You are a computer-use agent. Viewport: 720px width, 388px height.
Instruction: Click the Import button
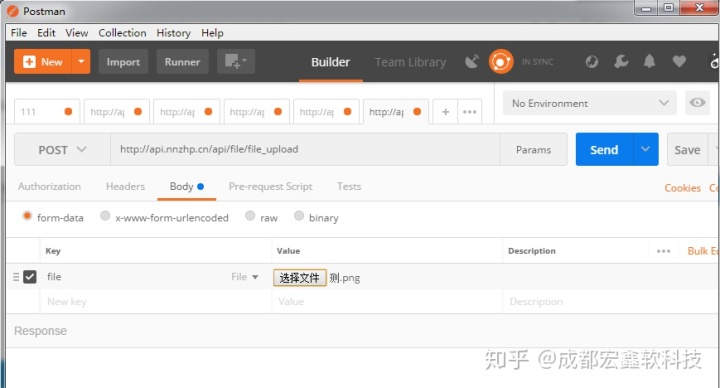123,62
